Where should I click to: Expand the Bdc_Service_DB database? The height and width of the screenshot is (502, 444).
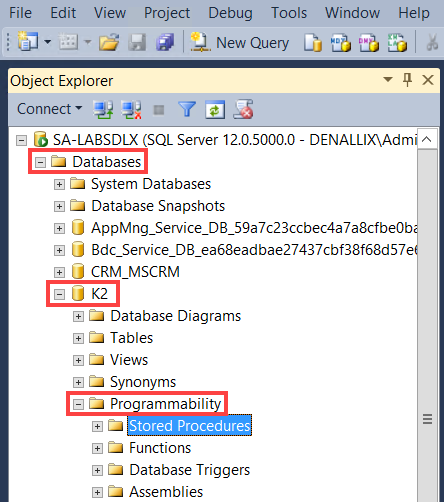click(x=59, y=250)
